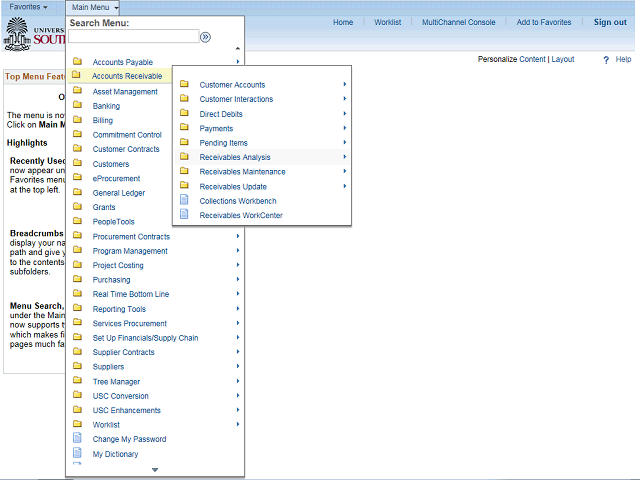Open Pending Items submenu
The height and width of the screenshot is (480, 640).
(223, 143)
